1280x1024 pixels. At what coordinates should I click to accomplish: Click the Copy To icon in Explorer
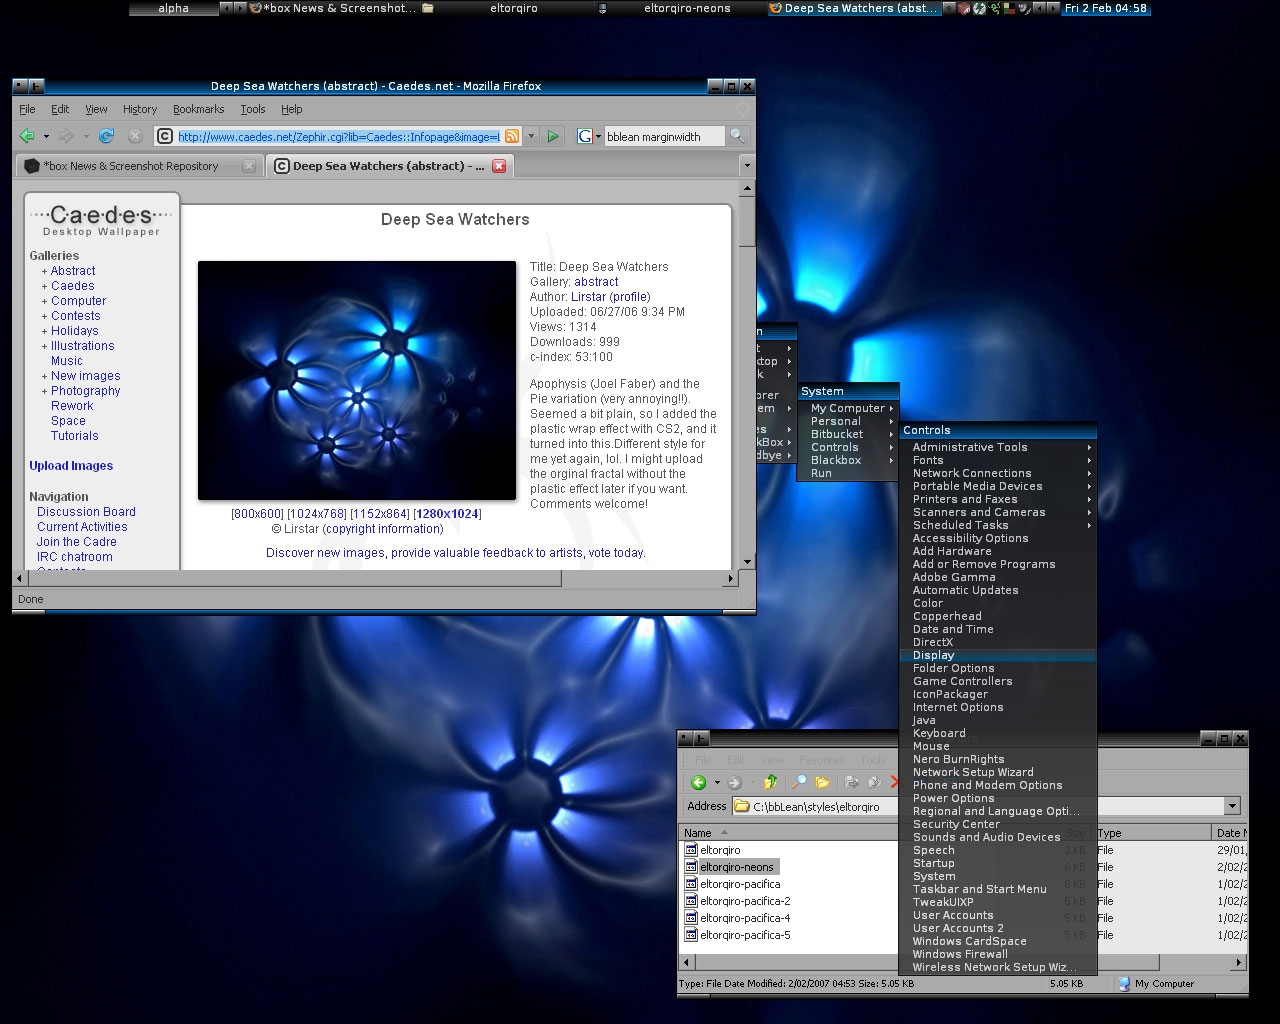[875, 782]
